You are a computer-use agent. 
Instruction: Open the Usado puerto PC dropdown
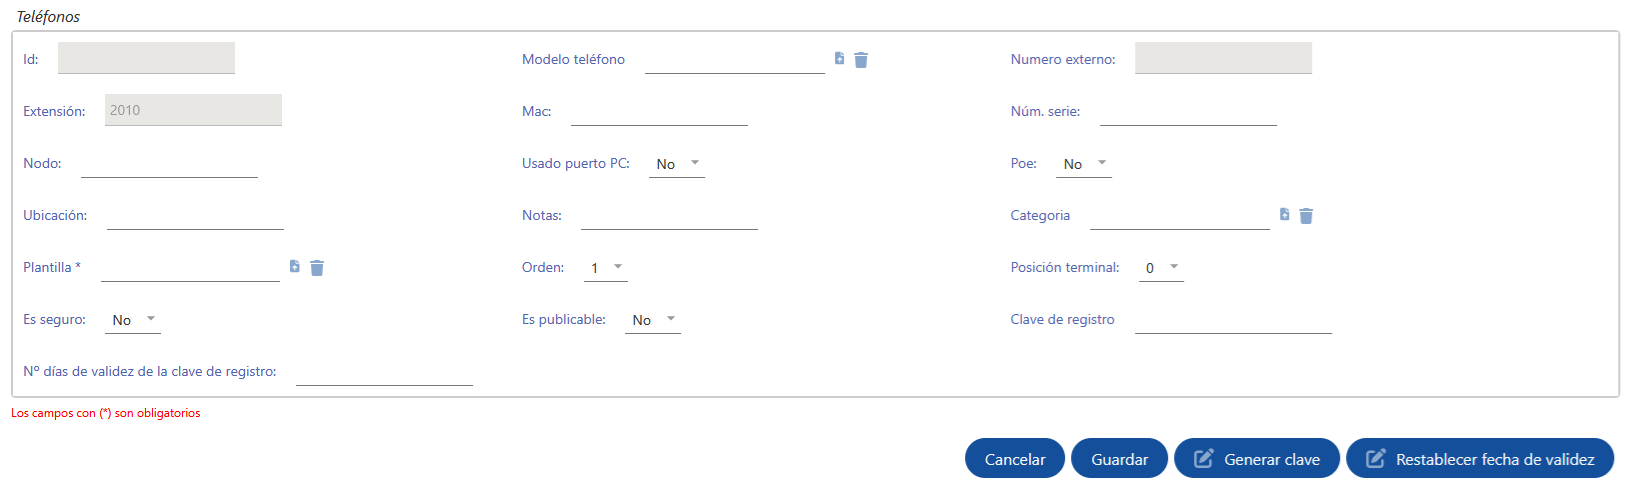(679, 164)
